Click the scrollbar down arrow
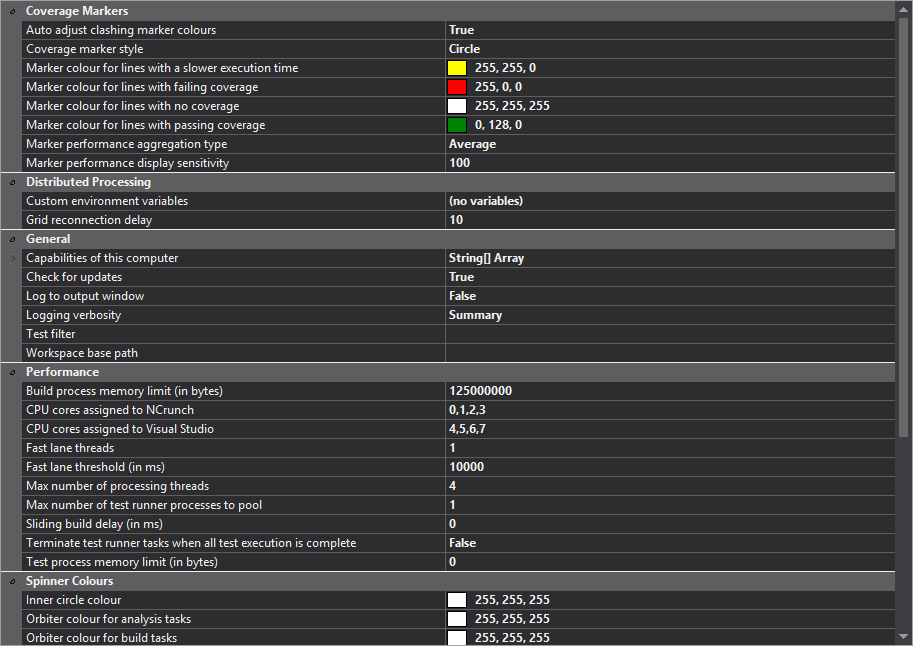Screen dimensions: 913x646 tap(904, 636)
